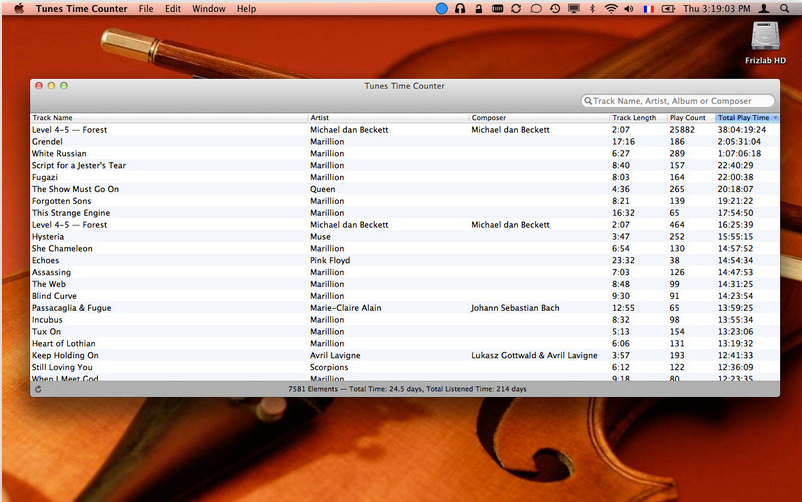Select the Blind Curve row
Image resolution: width=802 pixels, height=502 pixels.
tap(405, 296)
